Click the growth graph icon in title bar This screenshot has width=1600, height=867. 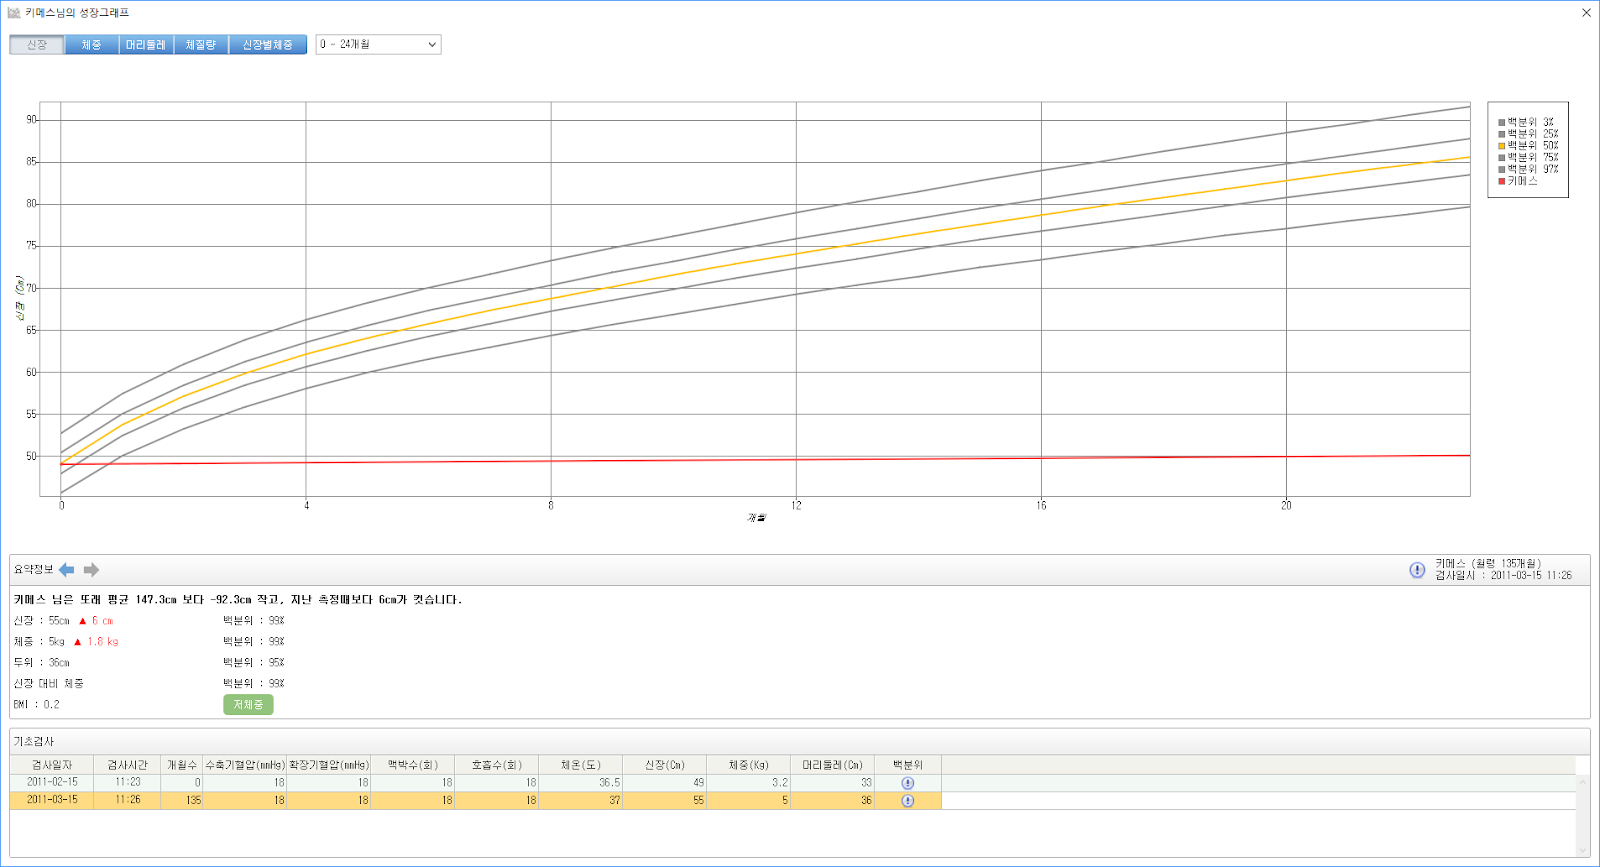14,13
